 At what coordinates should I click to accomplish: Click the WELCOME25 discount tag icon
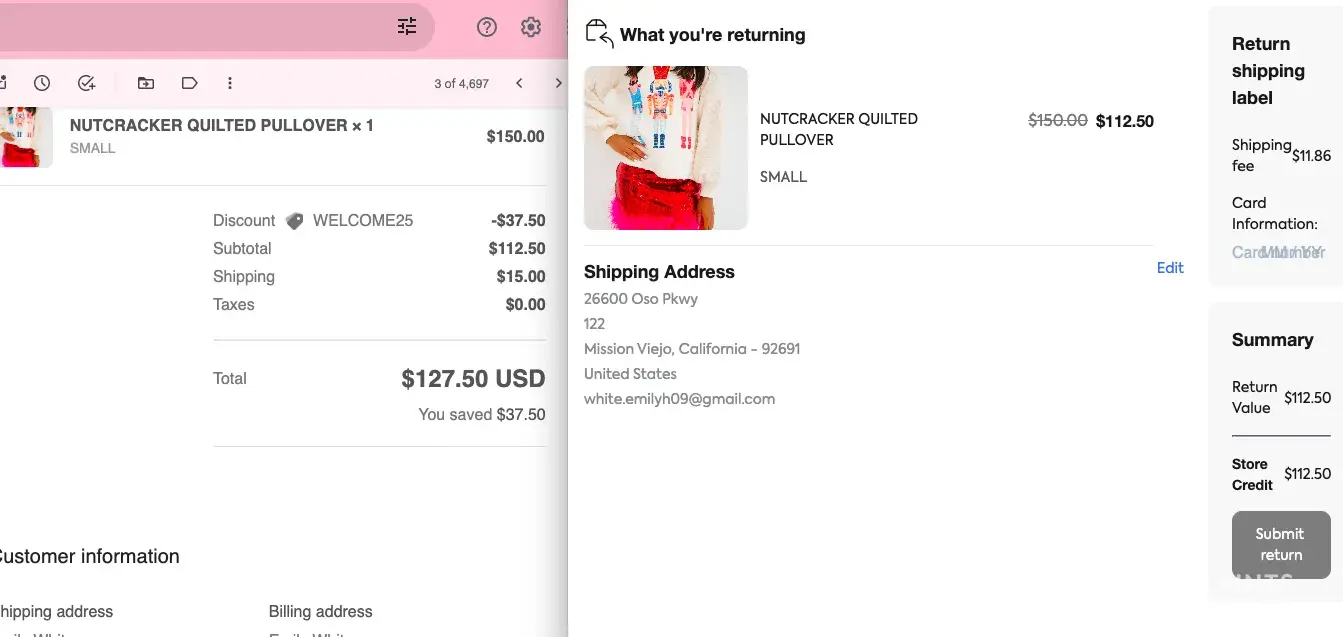point(294,221)
